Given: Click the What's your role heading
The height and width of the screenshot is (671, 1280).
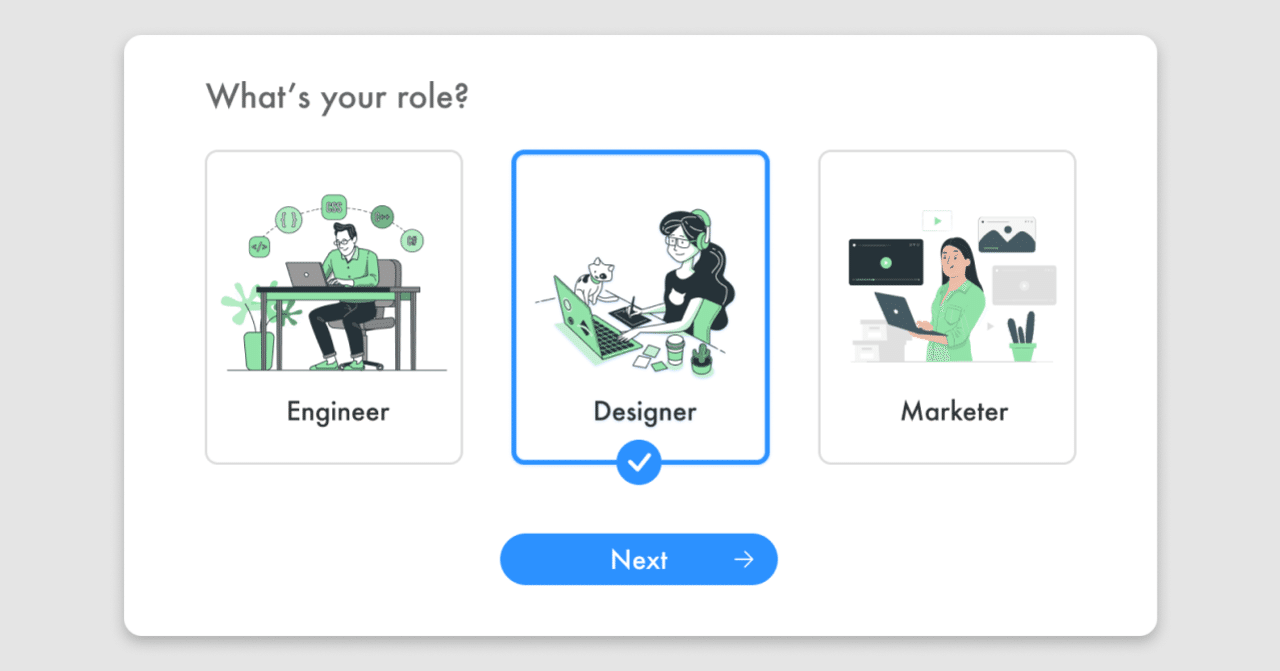Looking at the screenshot, I should point(337,97).
